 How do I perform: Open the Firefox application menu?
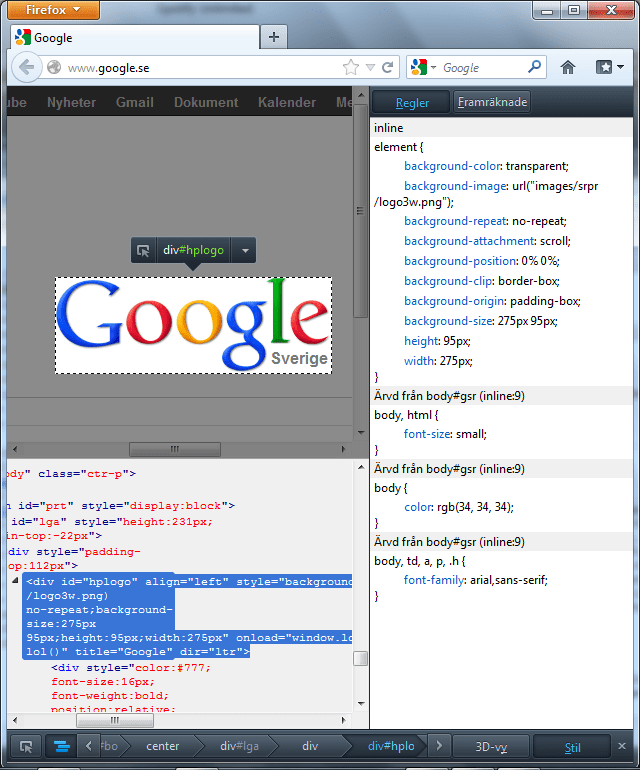coord(53,9)
